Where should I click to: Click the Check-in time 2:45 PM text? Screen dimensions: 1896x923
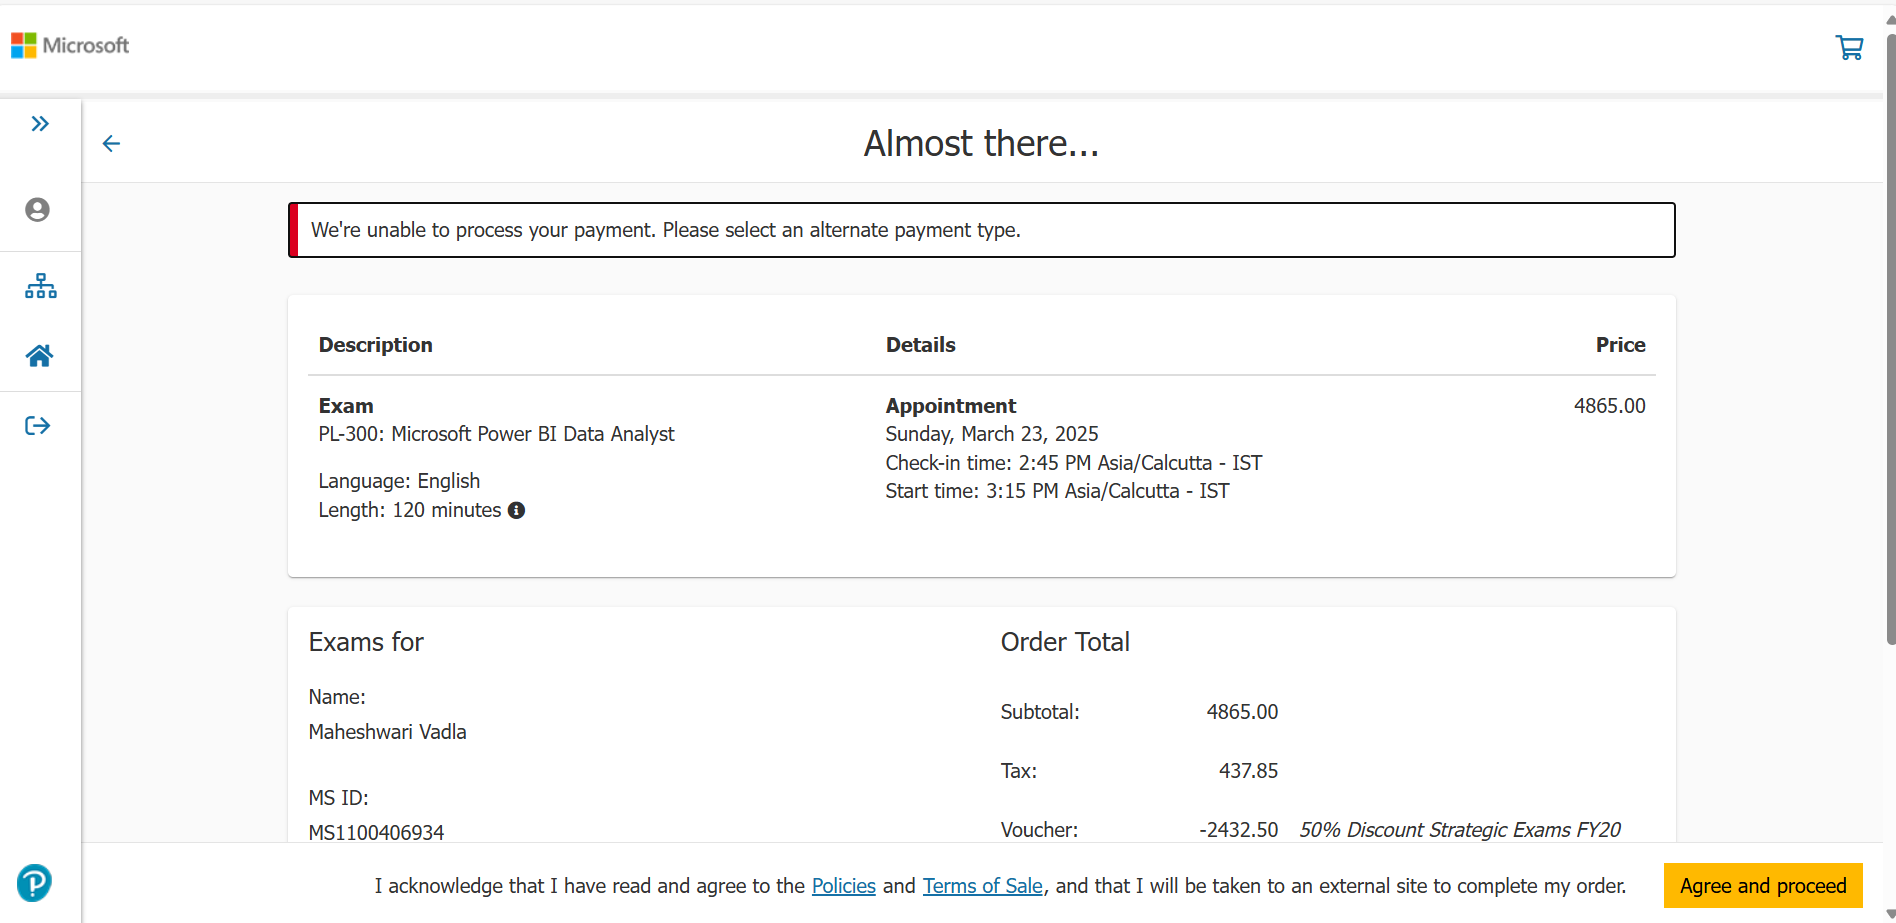(x=1074, y=463)
